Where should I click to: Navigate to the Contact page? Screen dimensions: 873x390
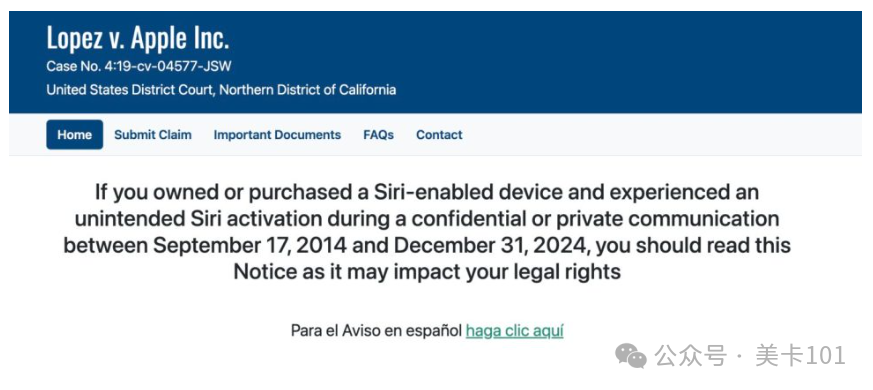439,135
